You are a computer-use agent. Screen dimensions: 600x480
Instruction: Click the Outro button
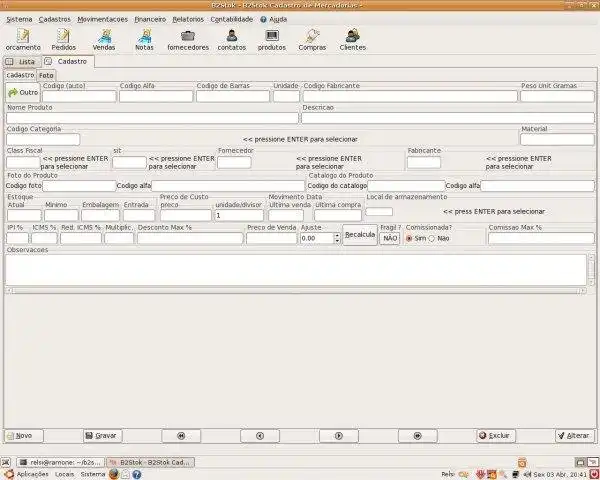(x=23, y=93)
